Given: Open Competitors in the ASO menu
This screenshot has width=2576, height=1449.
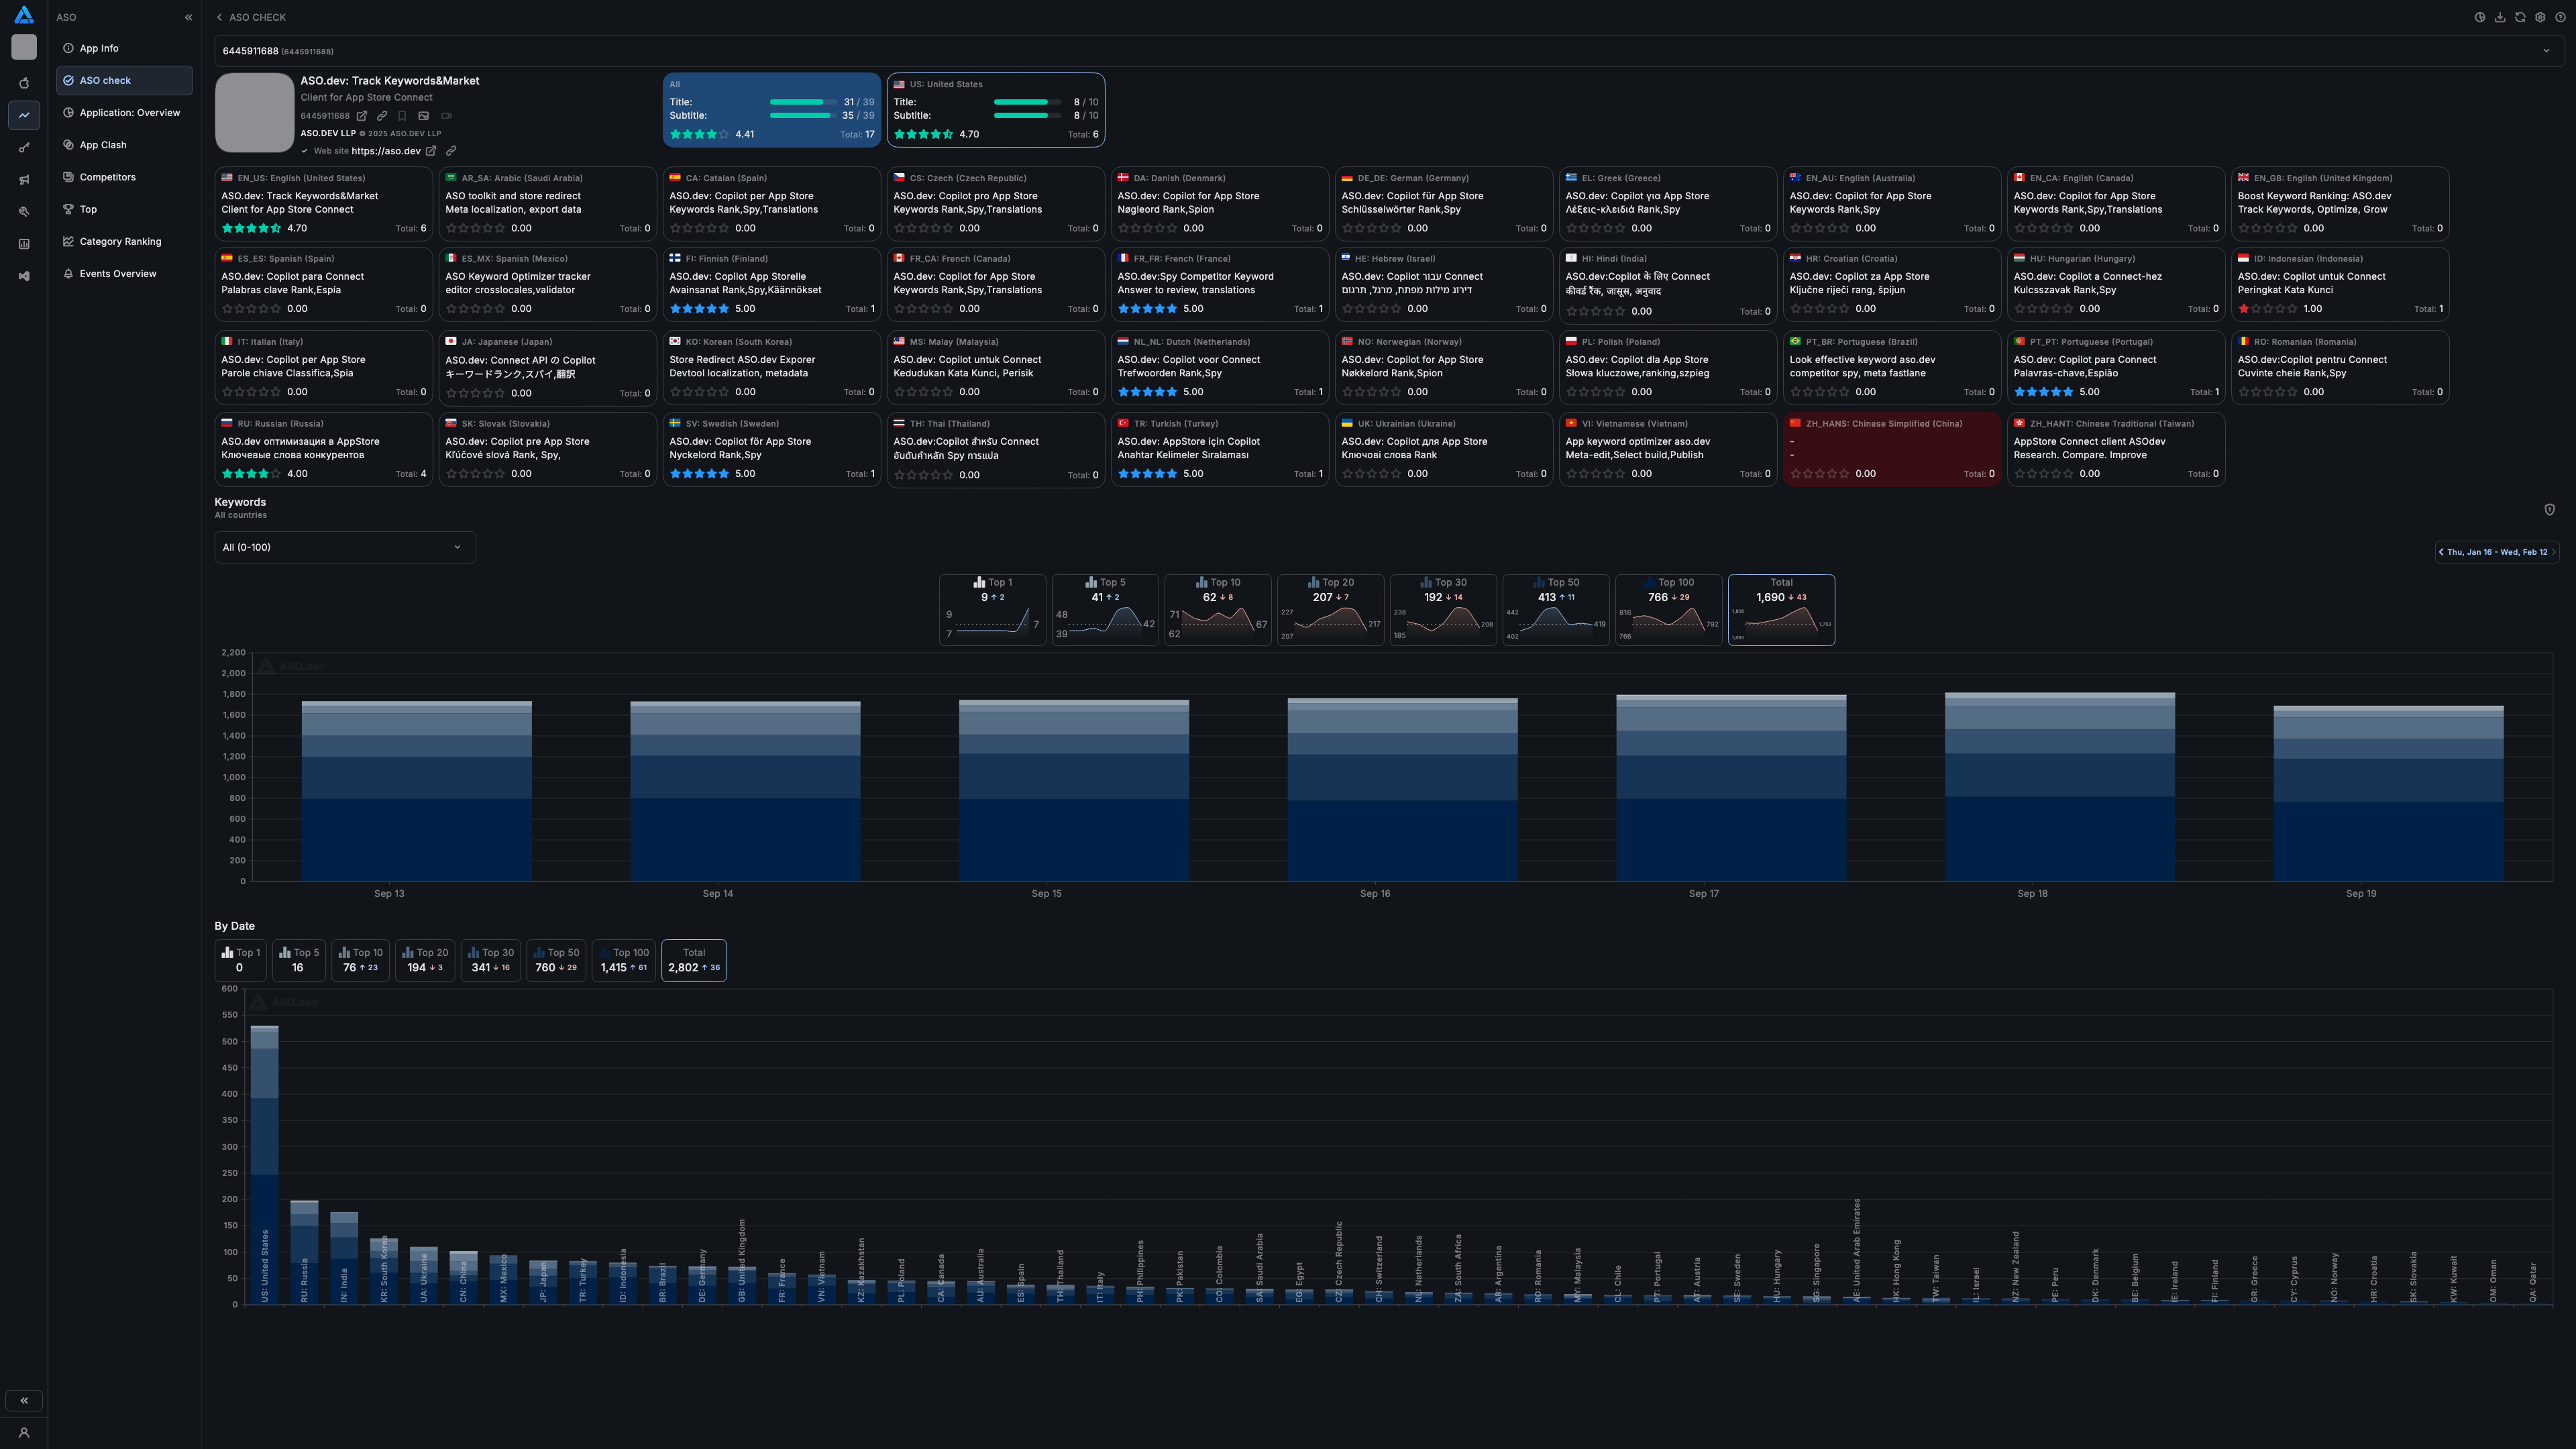Looking at the screenshot, I should coord(107,177).
